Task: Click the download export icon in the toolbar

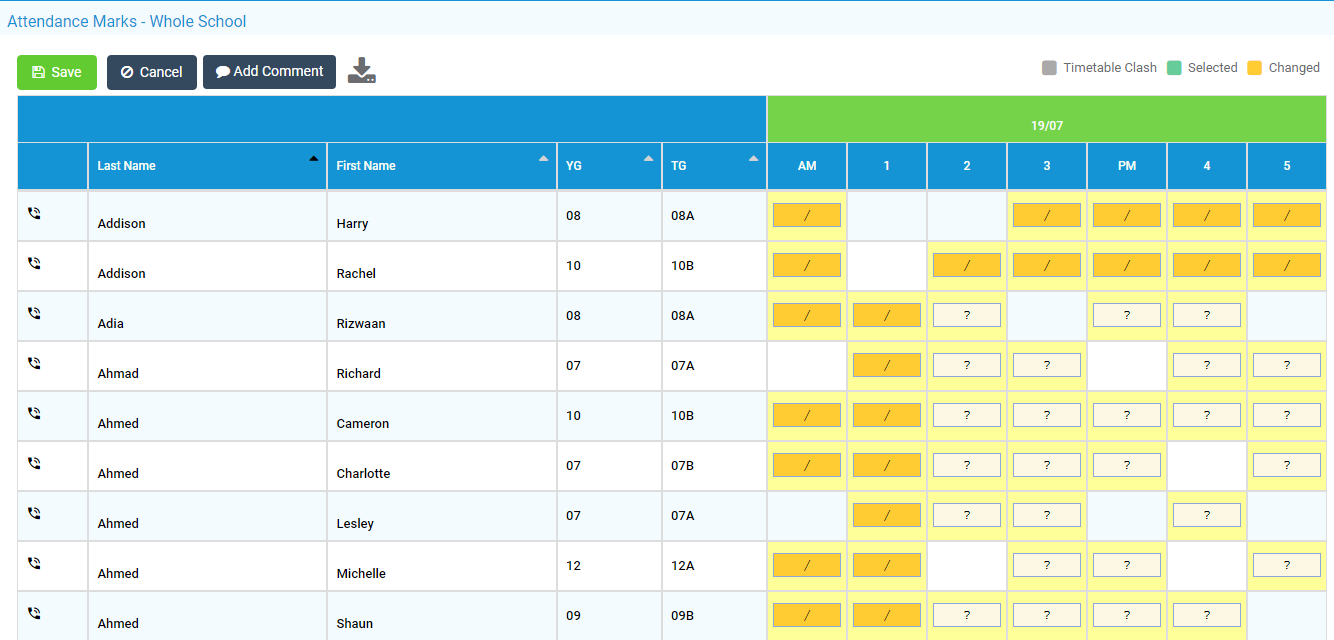Action: tap(362, 70)
